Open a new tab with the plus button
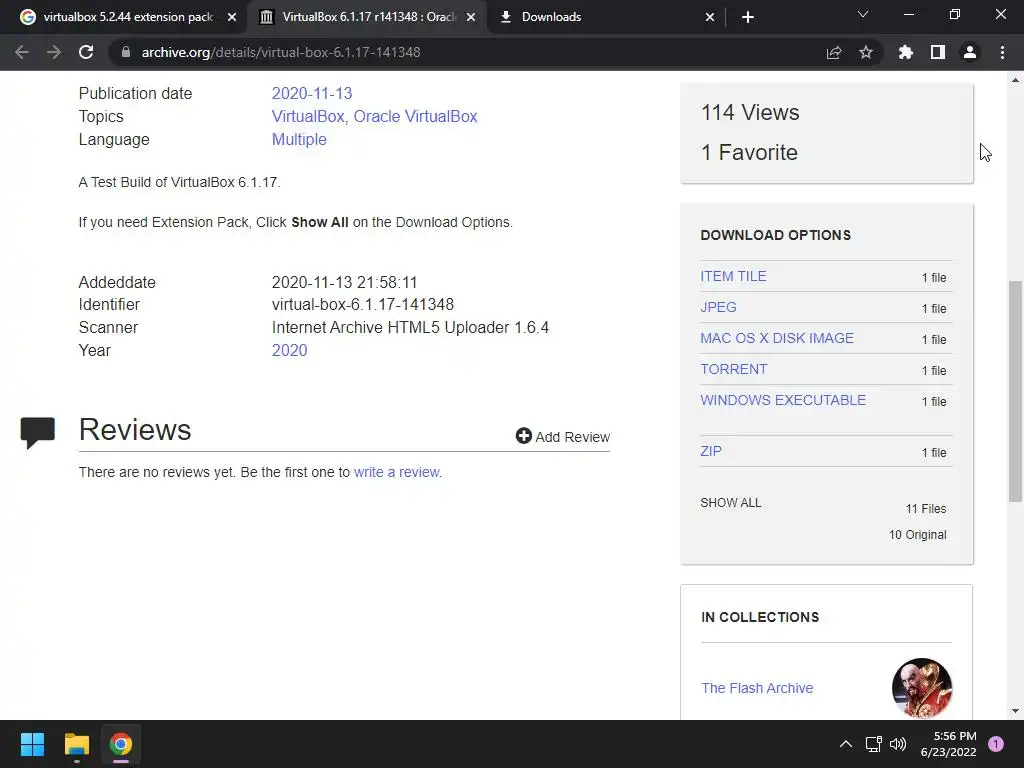This screenshot has width=1024, height=768. coord(748,17)
